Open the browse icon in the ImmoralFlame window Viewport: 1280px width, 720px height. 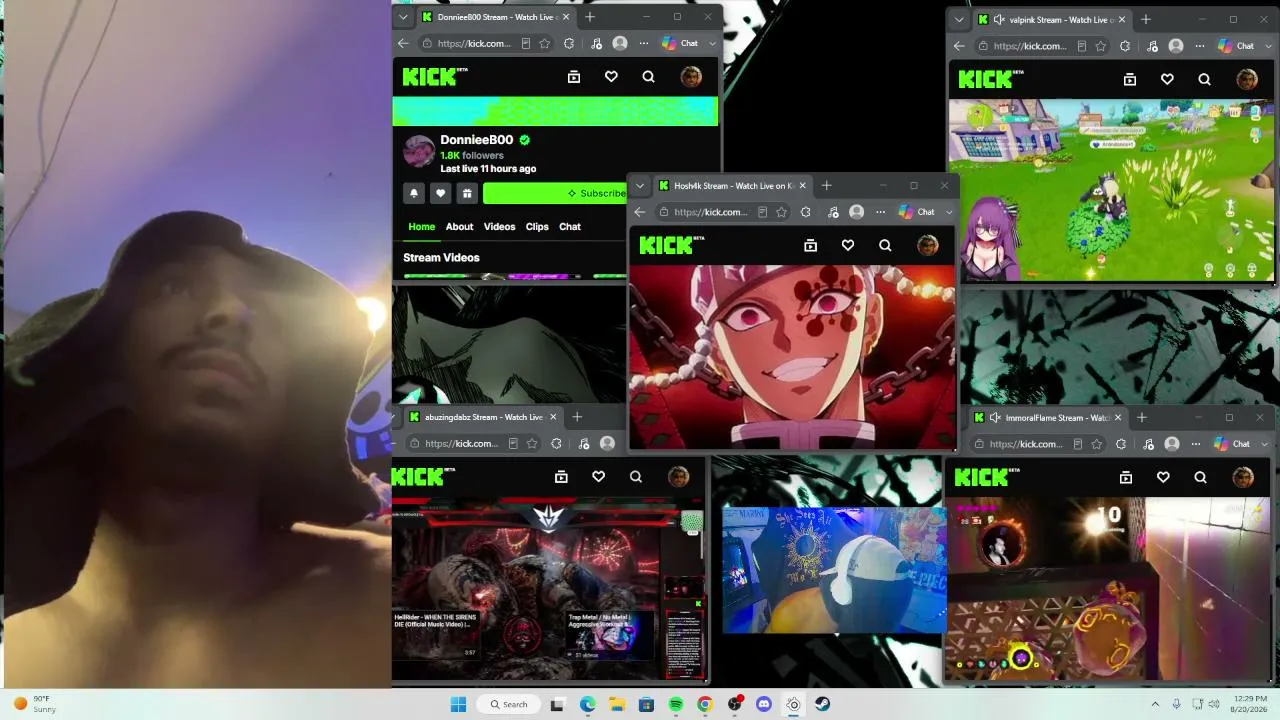click(x=1126, y=478)
